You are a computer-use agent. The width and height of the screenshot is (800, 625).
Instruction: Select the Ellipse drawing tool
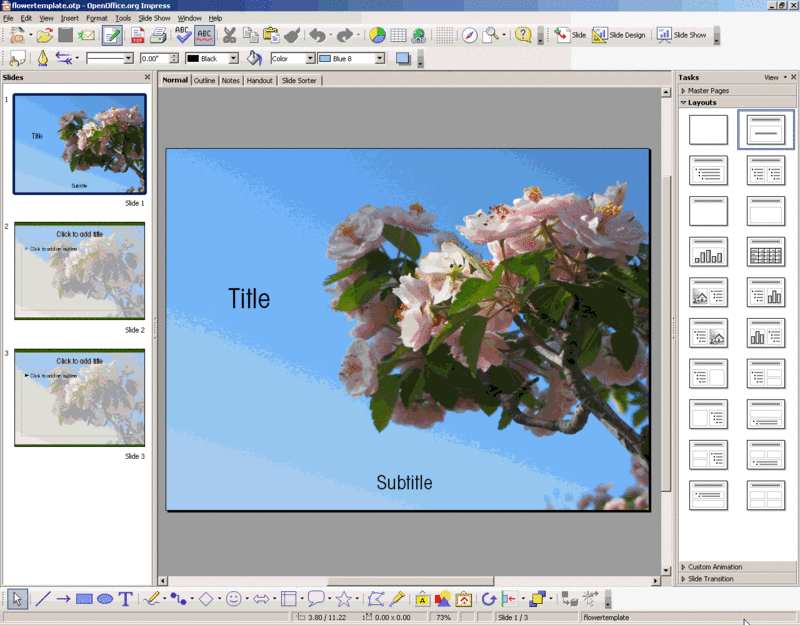point(105,598)
